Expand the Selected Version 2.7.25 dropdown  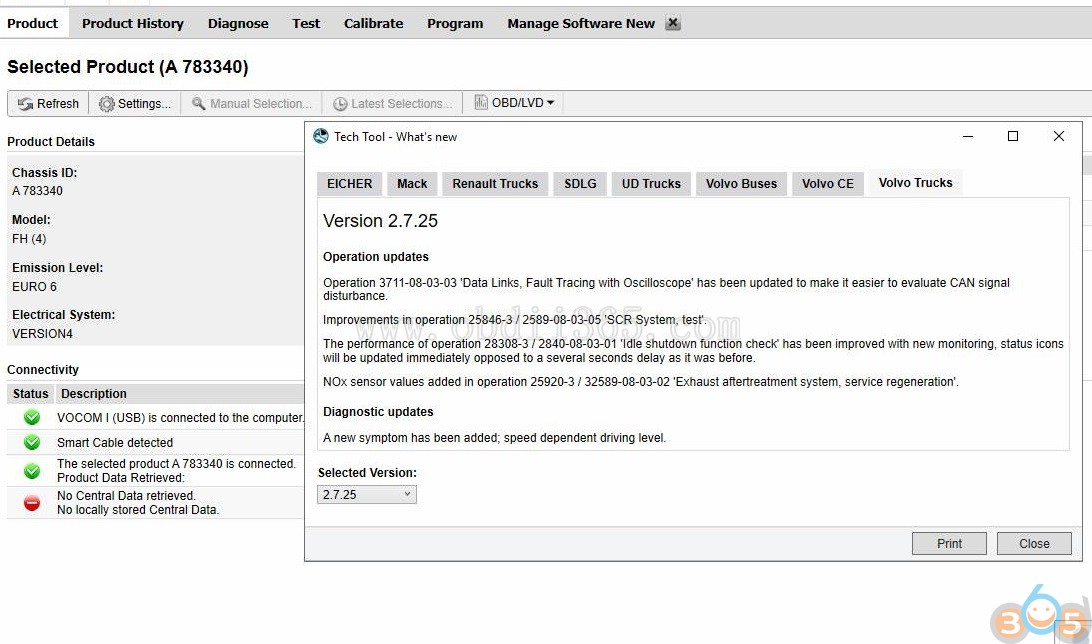[x=367, y=494]
